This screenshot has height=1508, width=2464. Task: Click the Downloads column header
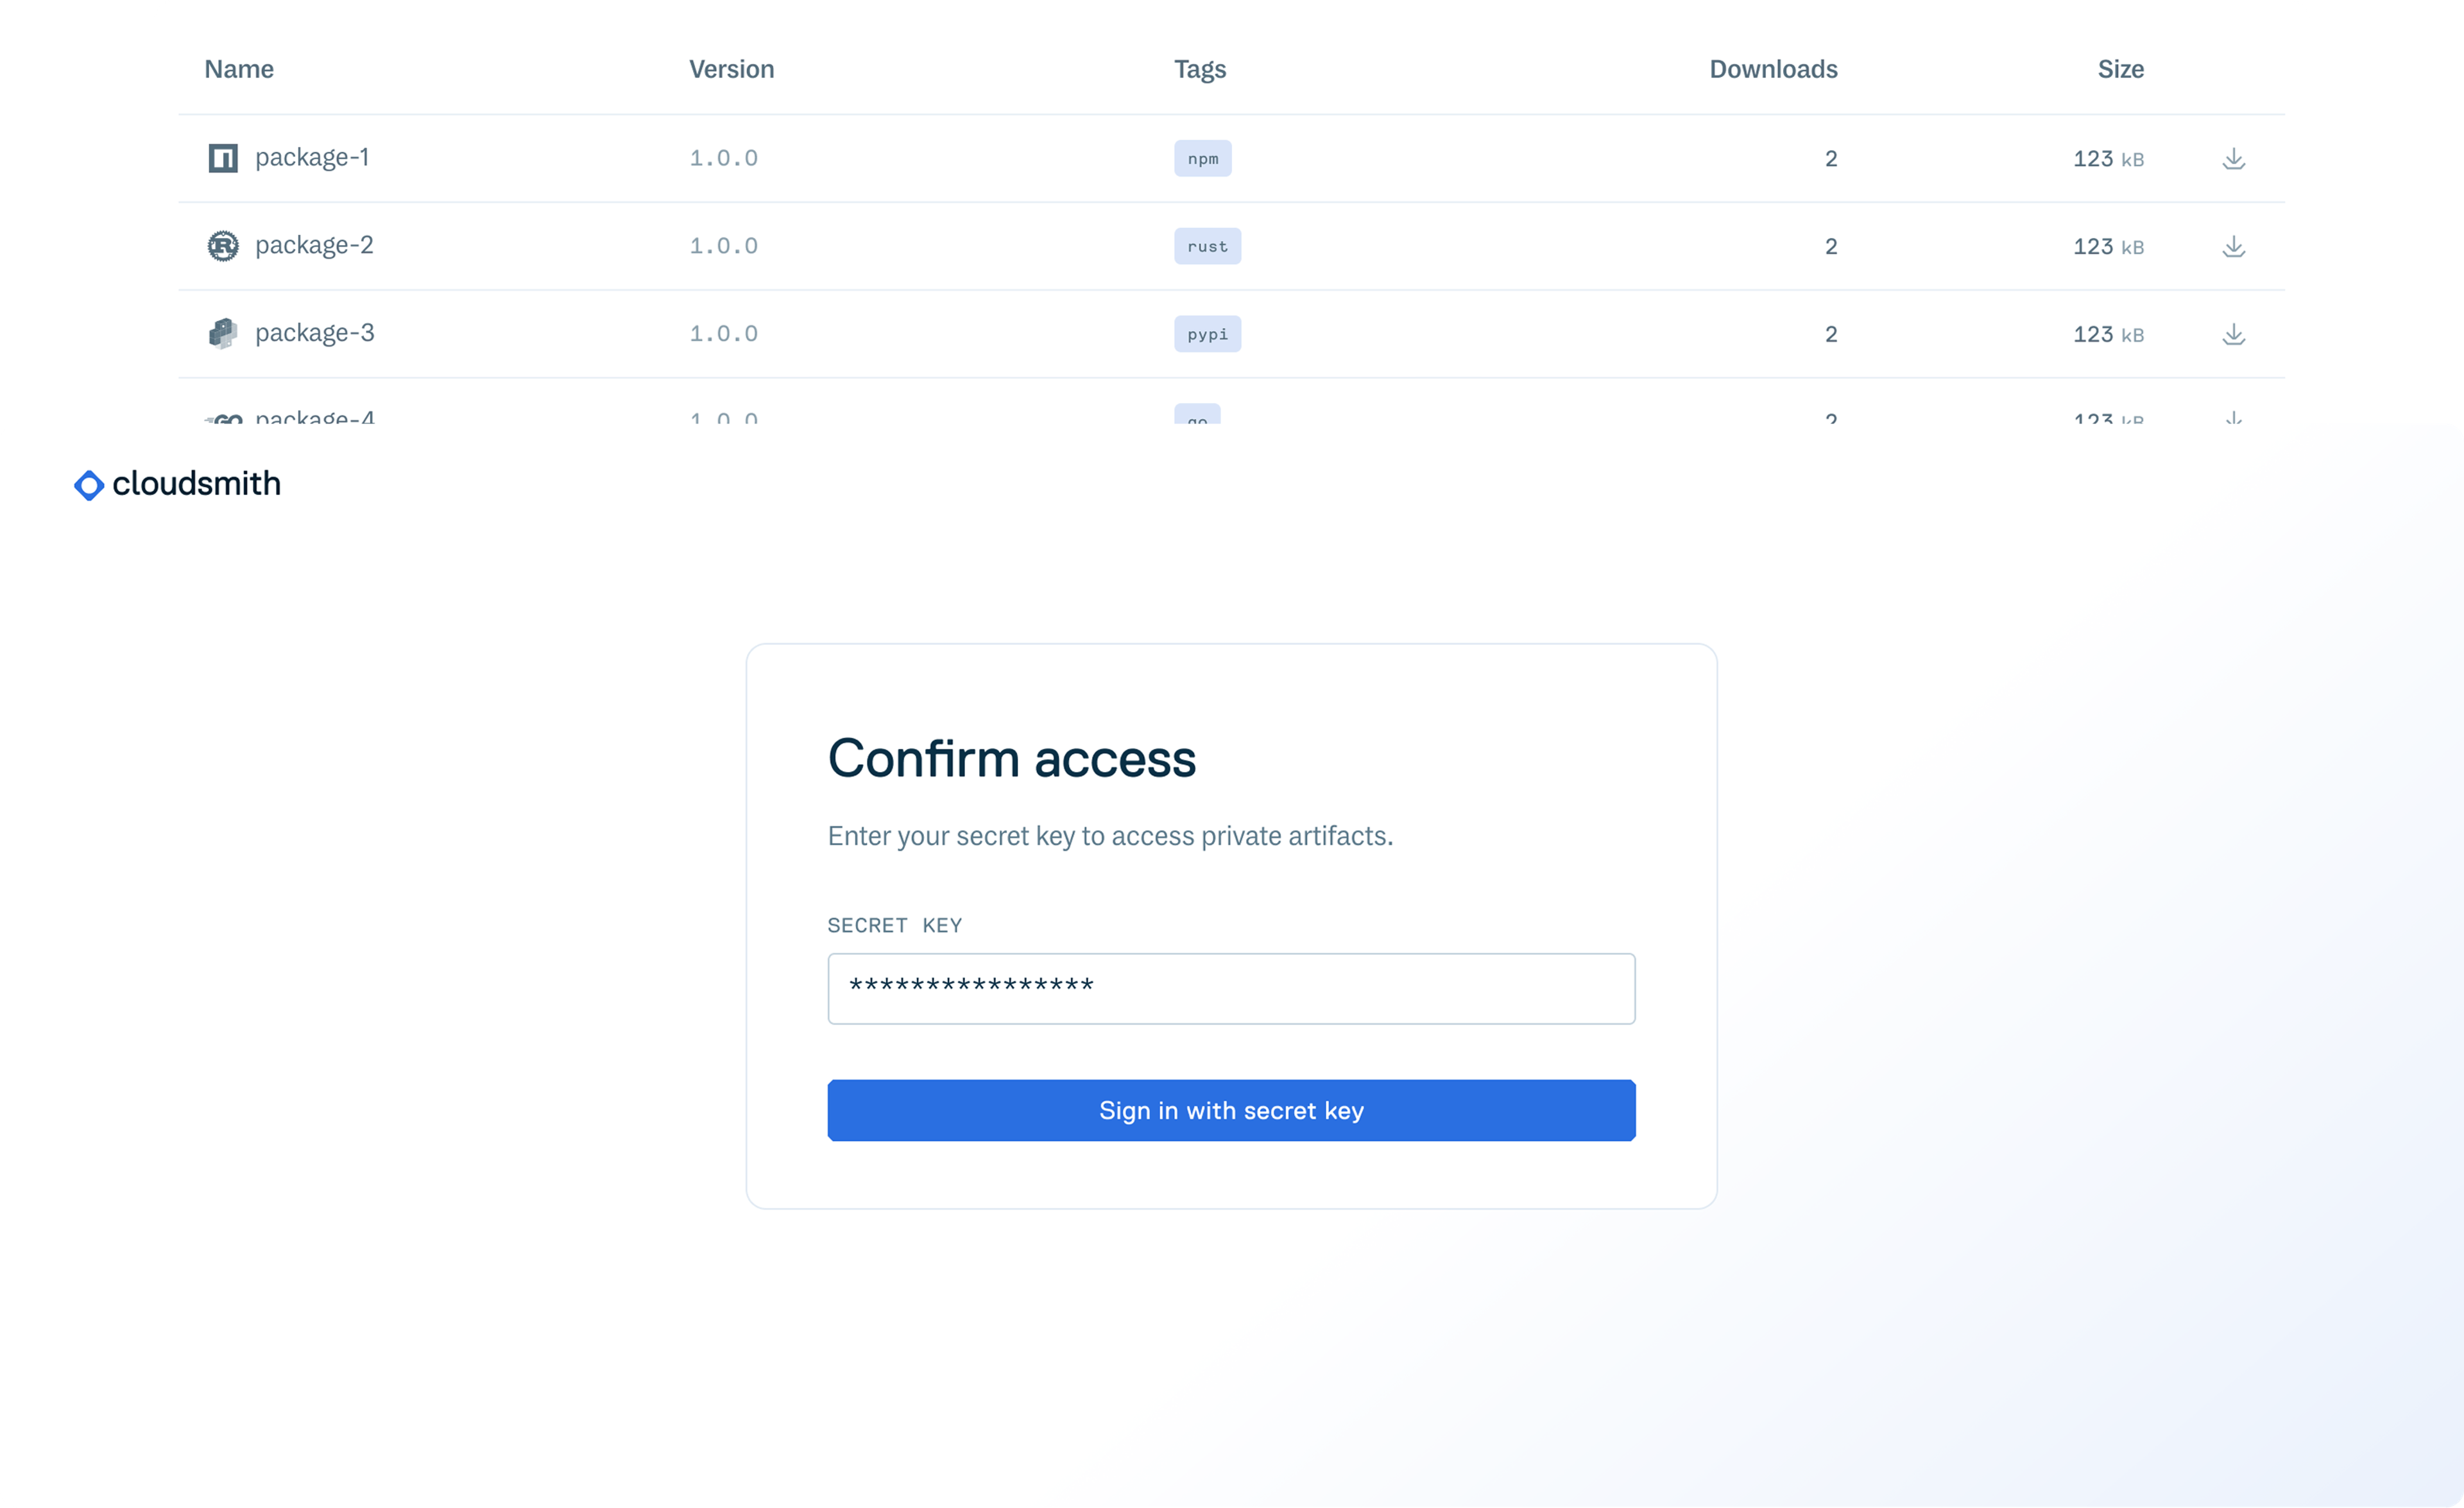tap(1773, 69)
